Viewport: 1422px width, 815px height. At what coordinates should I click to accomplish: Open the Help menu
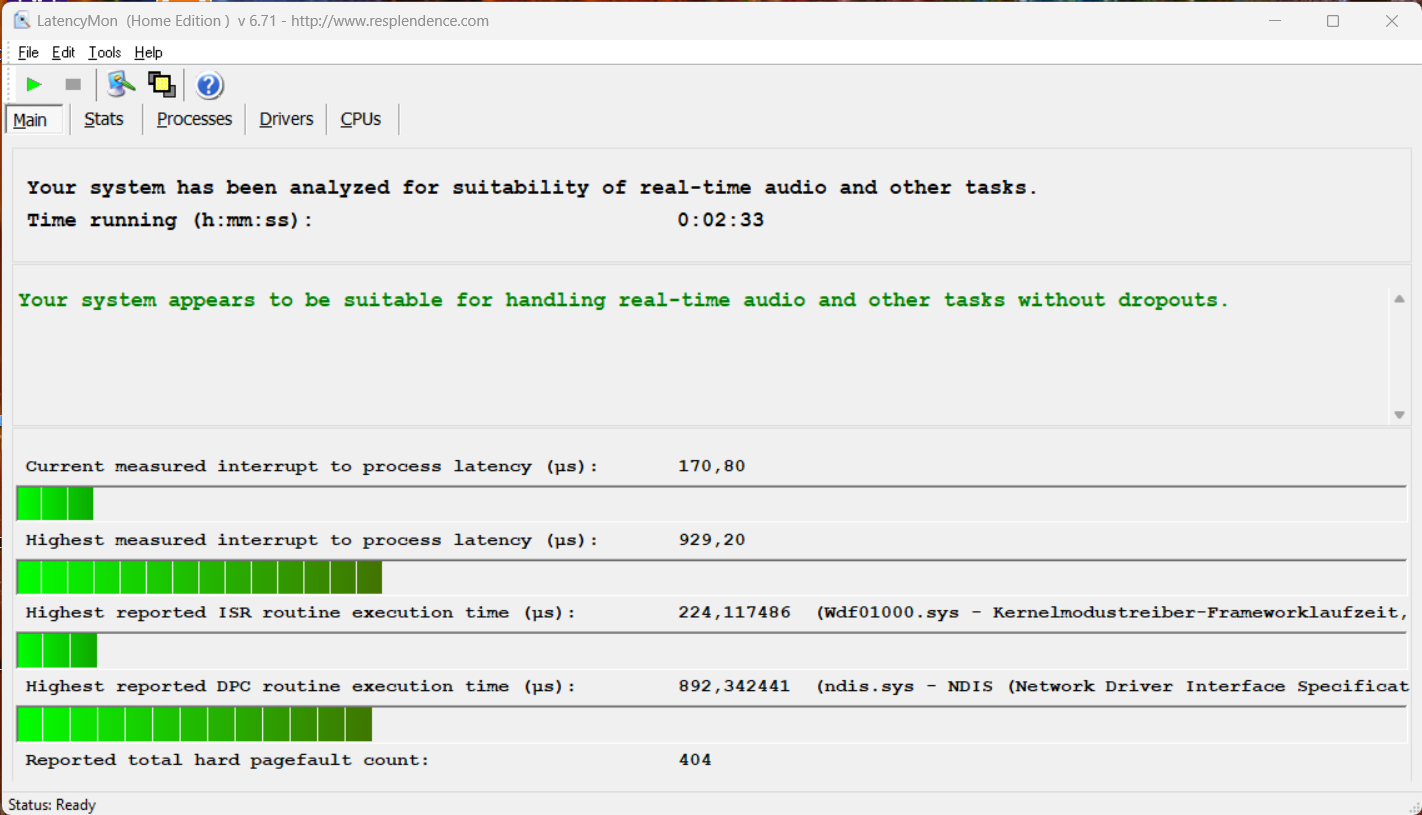click(148, 53)
